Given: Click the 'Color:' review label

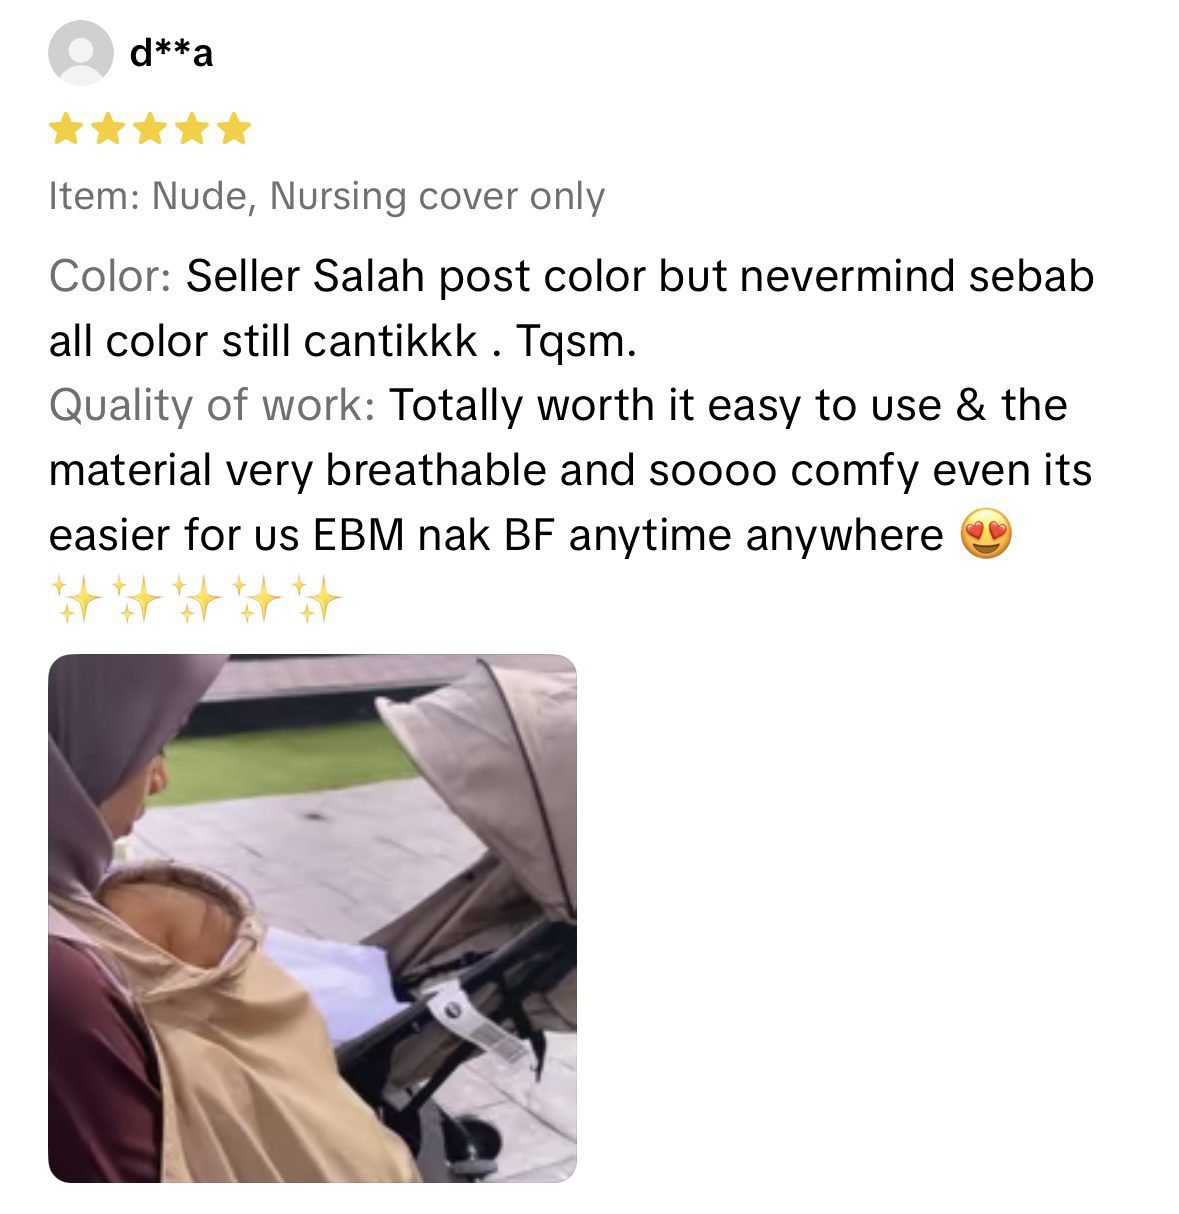Looking at the screenshot, I should point(111,276).
